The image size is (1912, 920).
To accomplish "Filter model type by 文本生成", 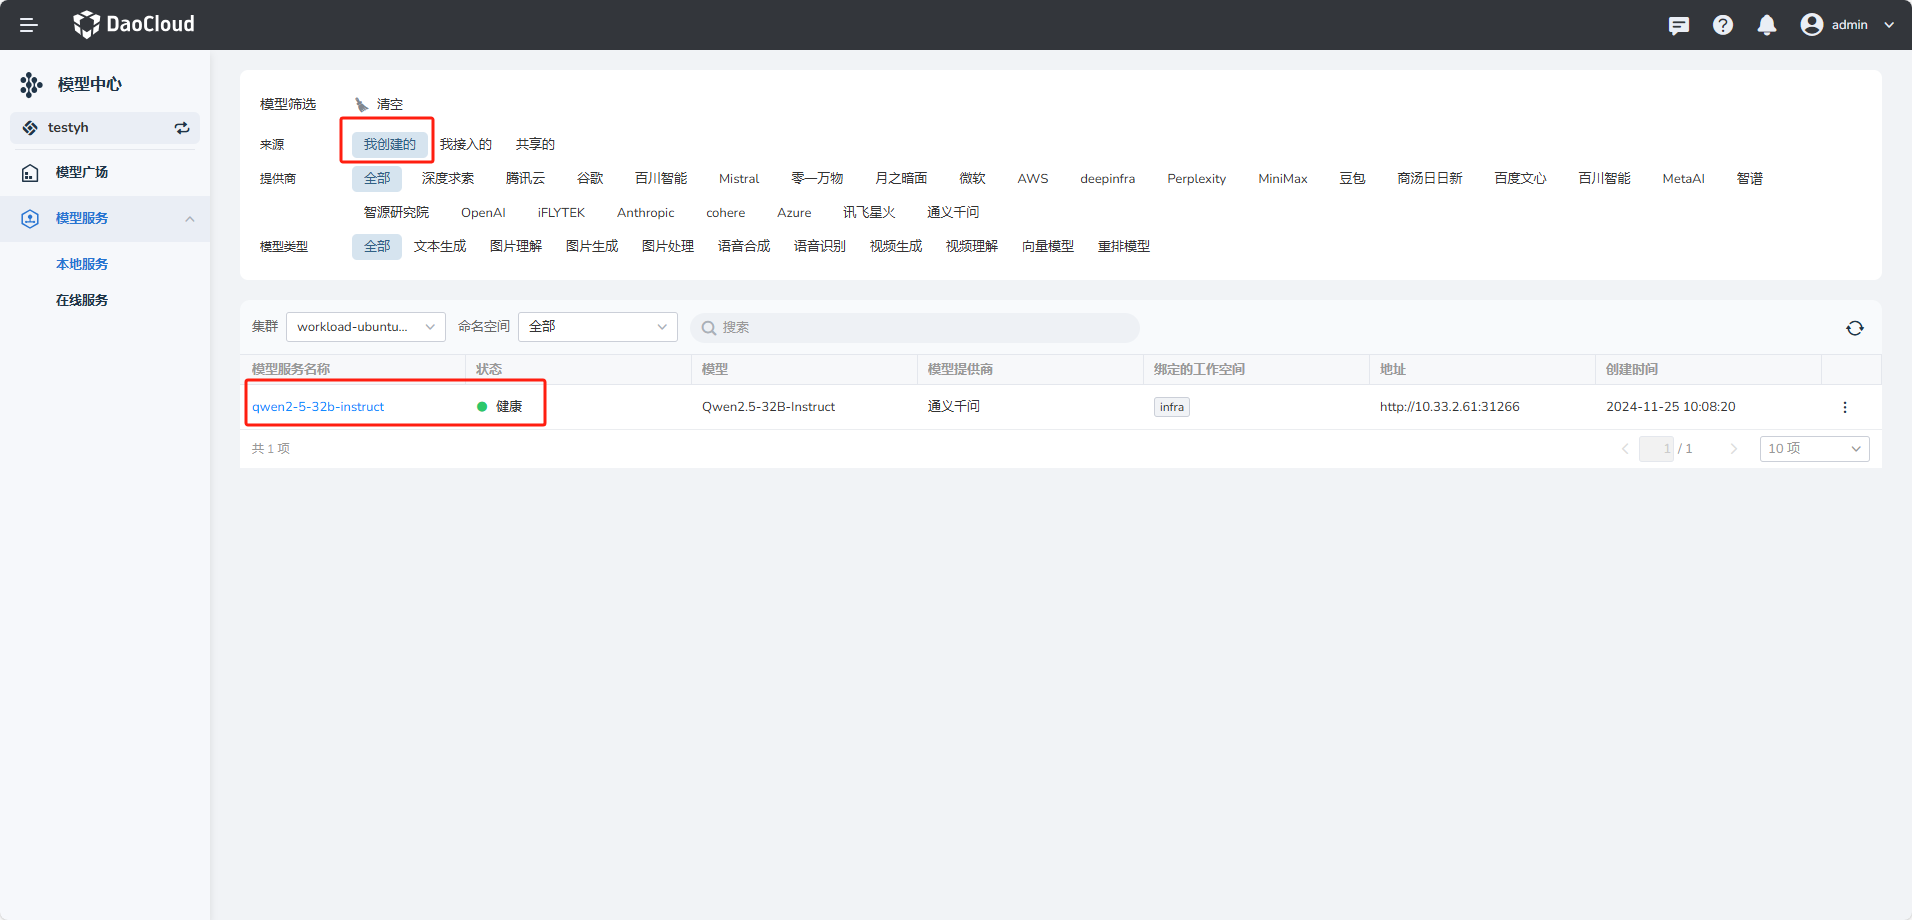I will [440, 247].
